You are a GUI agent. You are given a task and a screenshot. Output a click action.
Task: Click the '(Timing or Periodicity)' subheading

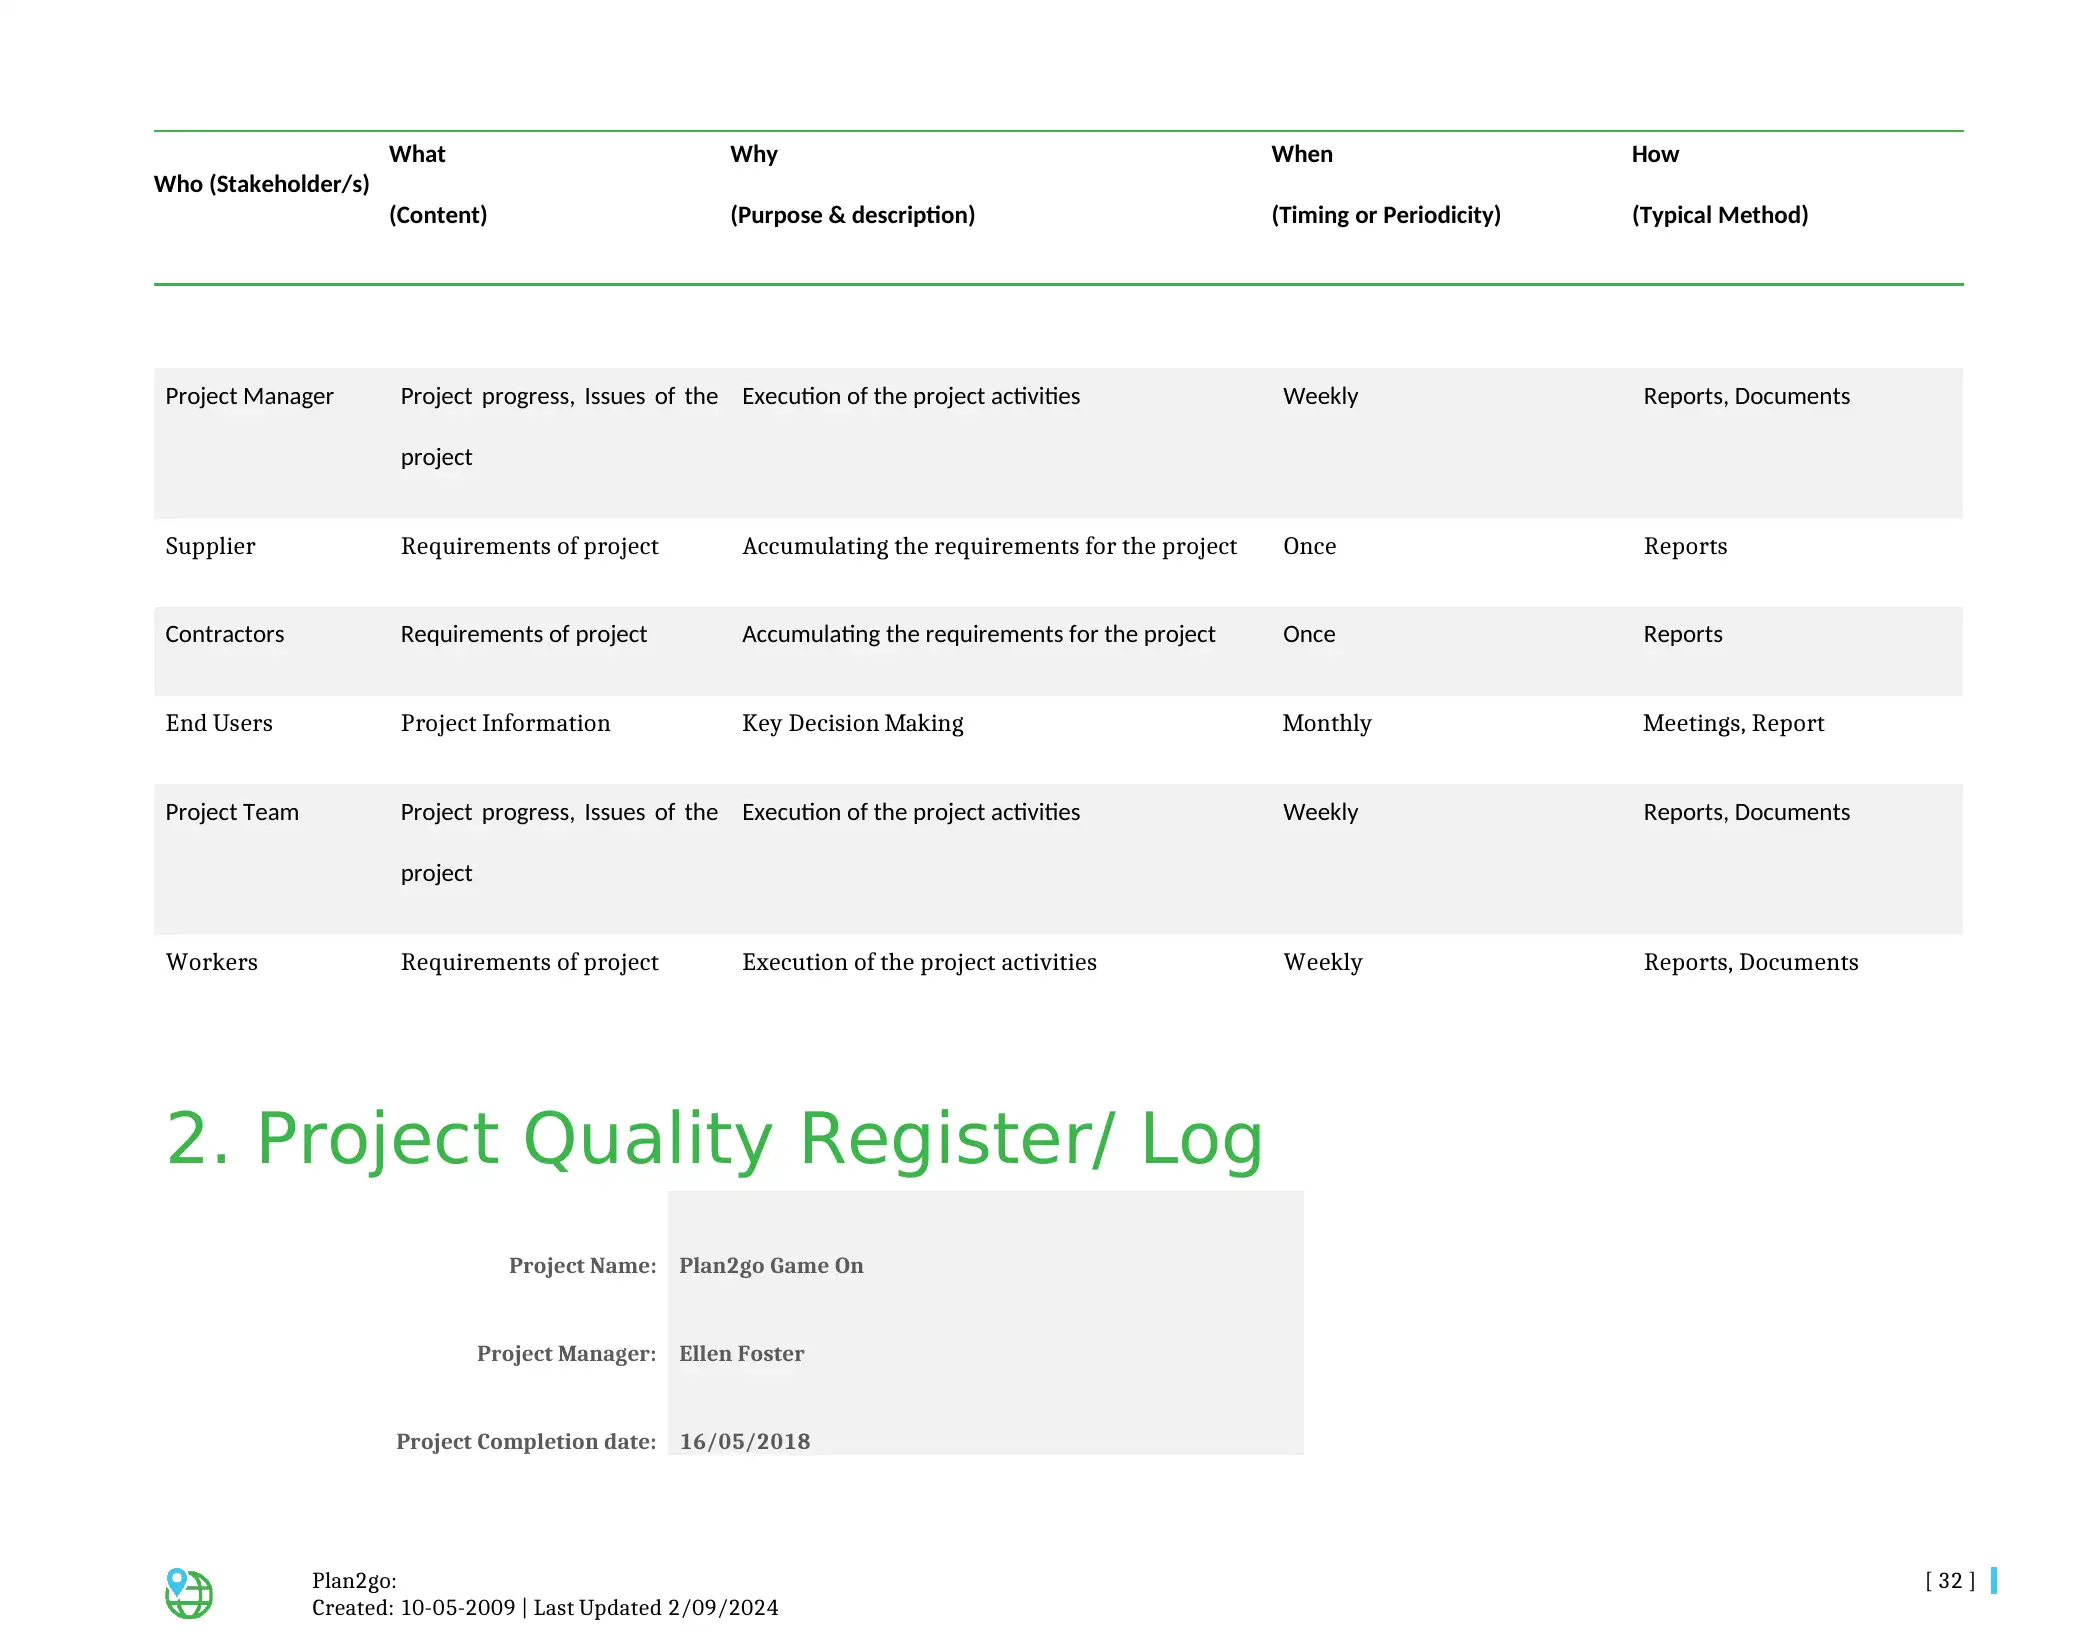[1386, 215]
